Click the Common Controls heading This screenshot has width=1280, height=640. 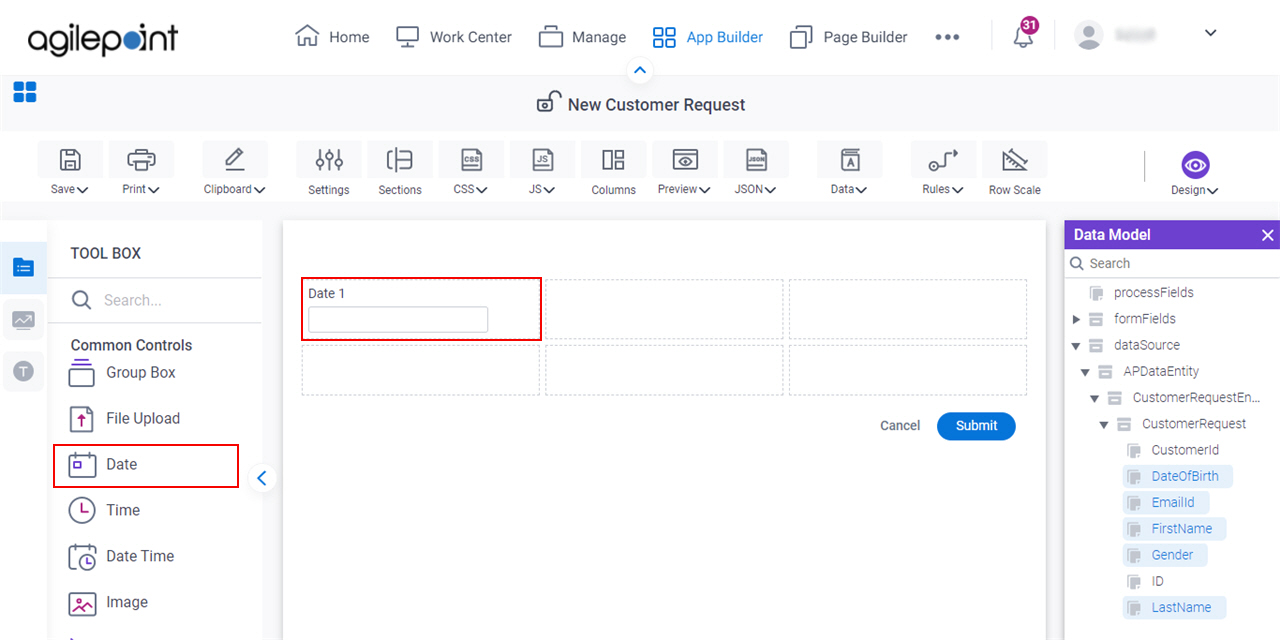[131, 345]
